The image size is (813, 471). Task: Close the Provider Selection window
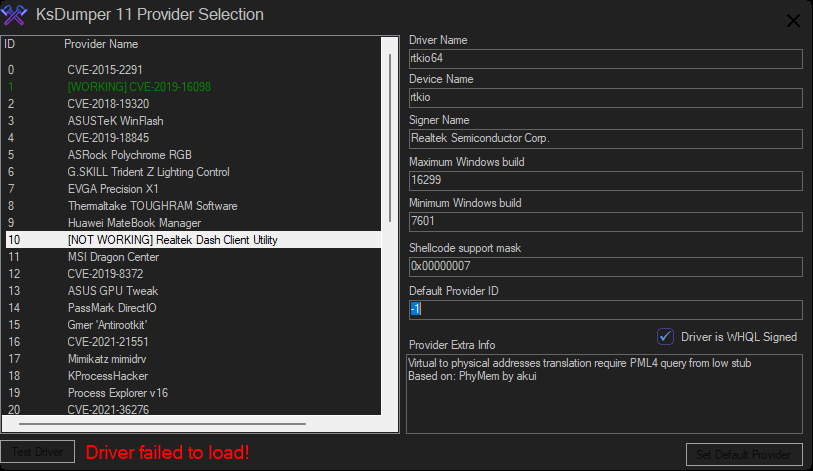click(793, 21)
